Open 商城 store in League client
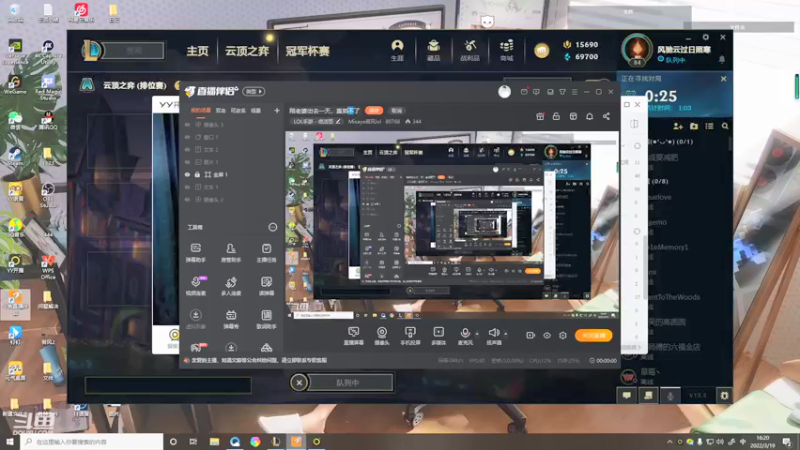This screenshot has width=800, height=450. pyautogui.click(x=507, y=51)
